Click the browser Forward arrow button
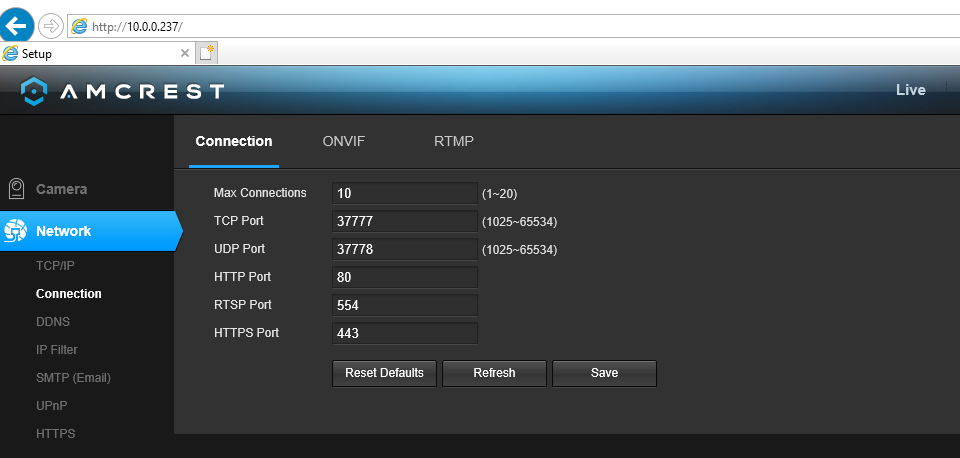This screenshot has width=960, height=458. pyautogui.click(x=51, y=26)
